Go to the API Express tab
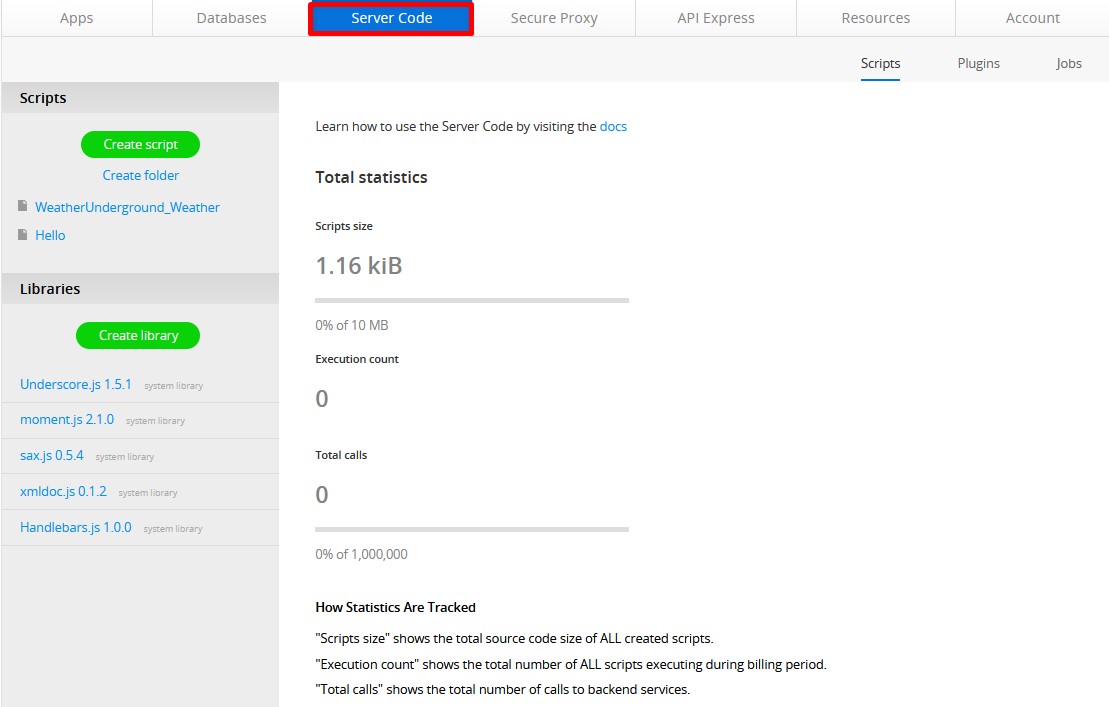1109x707 pixels. click(x=716, y=18)
